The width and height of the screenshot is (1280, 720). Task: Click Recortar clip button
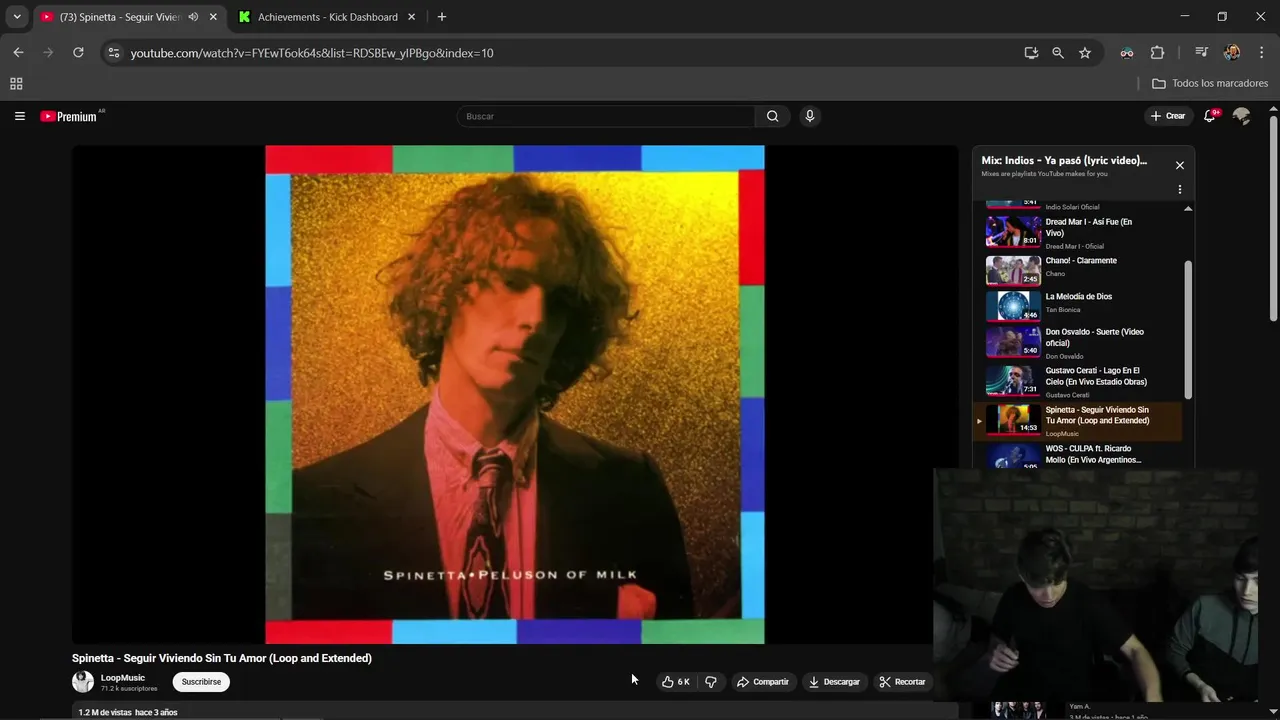point(902,682)
